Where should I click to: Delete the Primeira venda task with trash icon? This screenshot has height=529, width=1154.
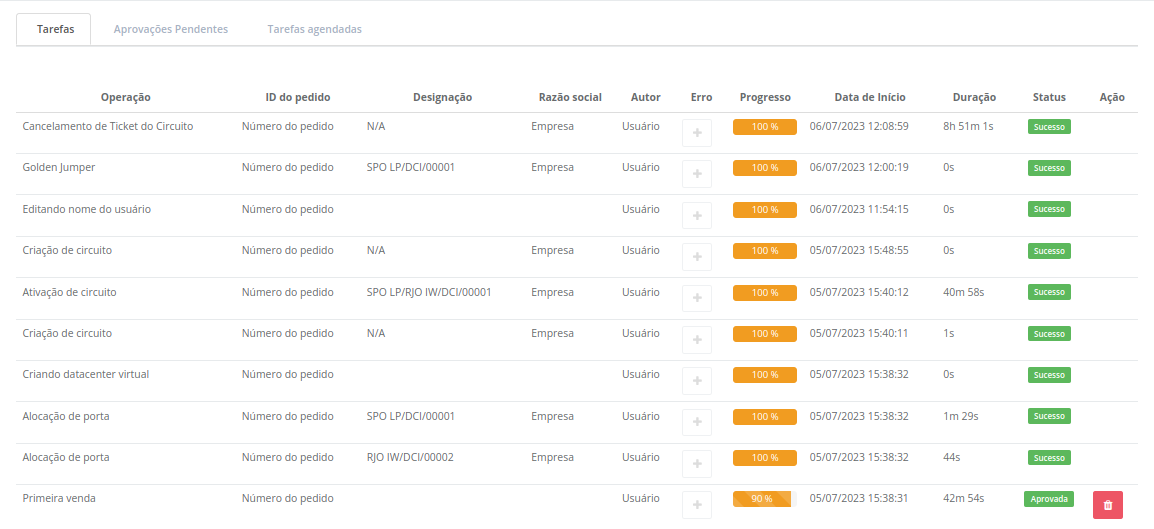click(1108, 505)
